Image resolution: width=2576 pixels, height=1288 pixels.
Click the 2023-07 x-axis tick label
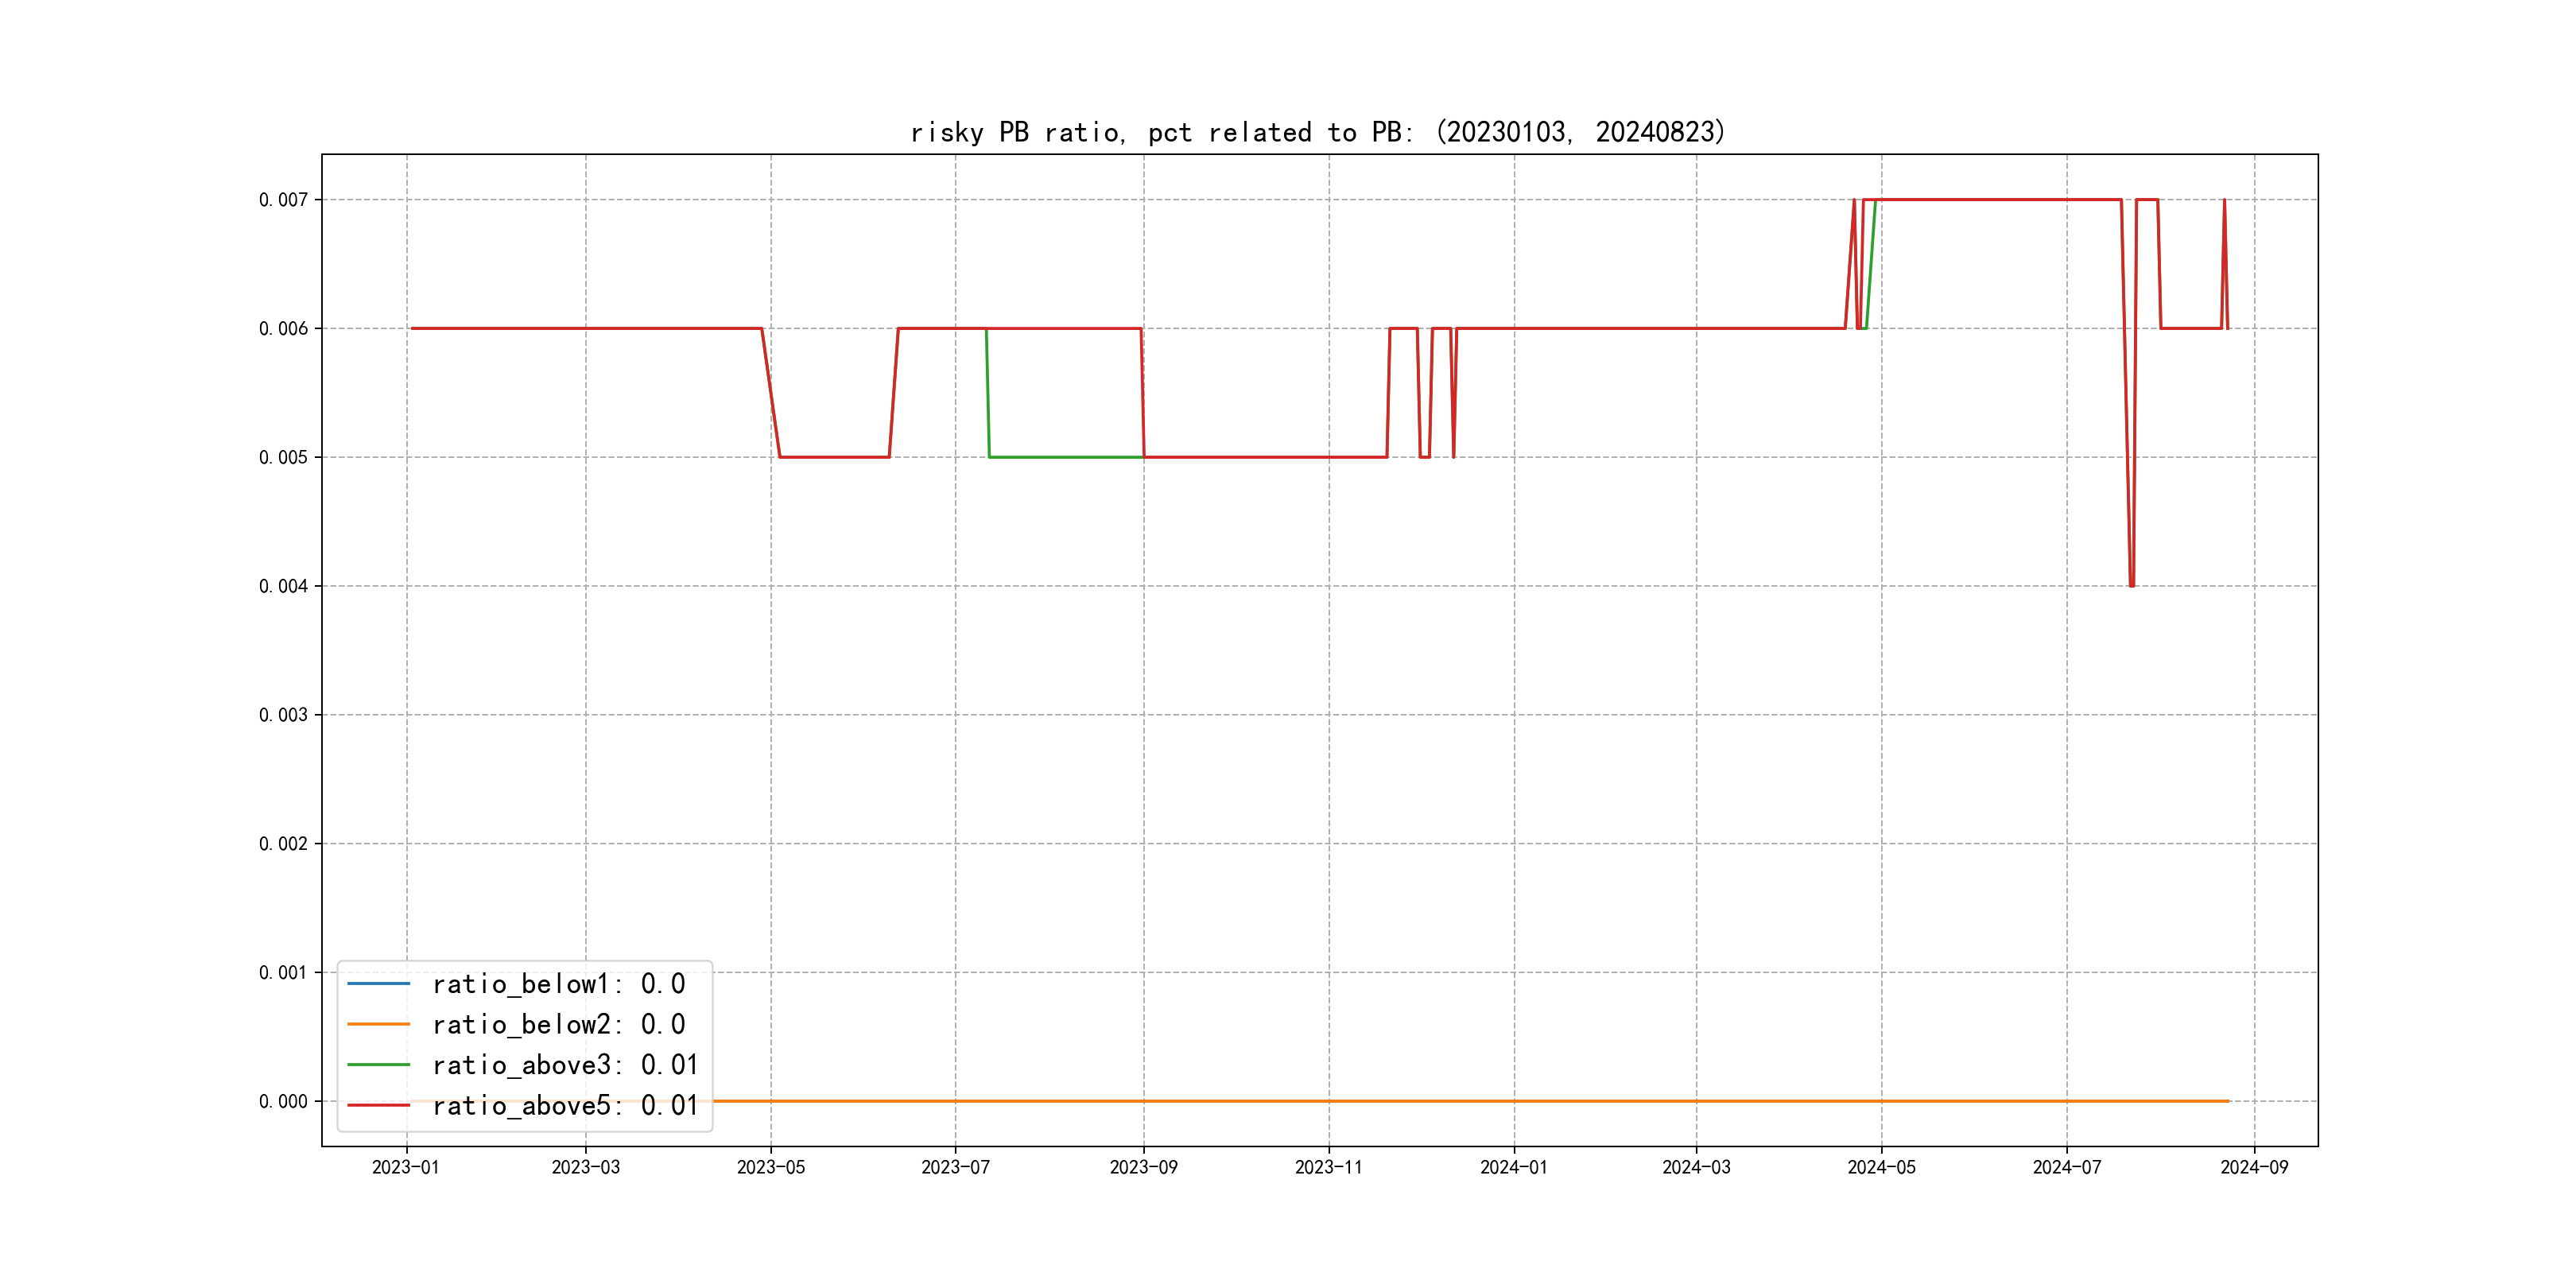tap(955, 1167)
